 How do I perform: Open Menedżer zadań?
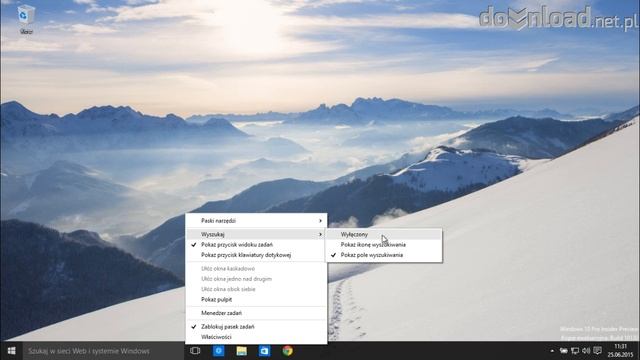click(256, 313)
